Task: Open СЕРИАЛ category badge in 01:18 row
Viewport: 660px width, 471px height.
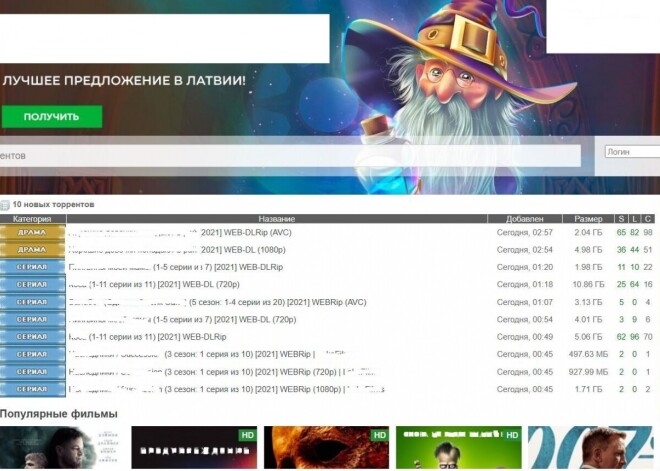Action: click(x=32, y=285)
